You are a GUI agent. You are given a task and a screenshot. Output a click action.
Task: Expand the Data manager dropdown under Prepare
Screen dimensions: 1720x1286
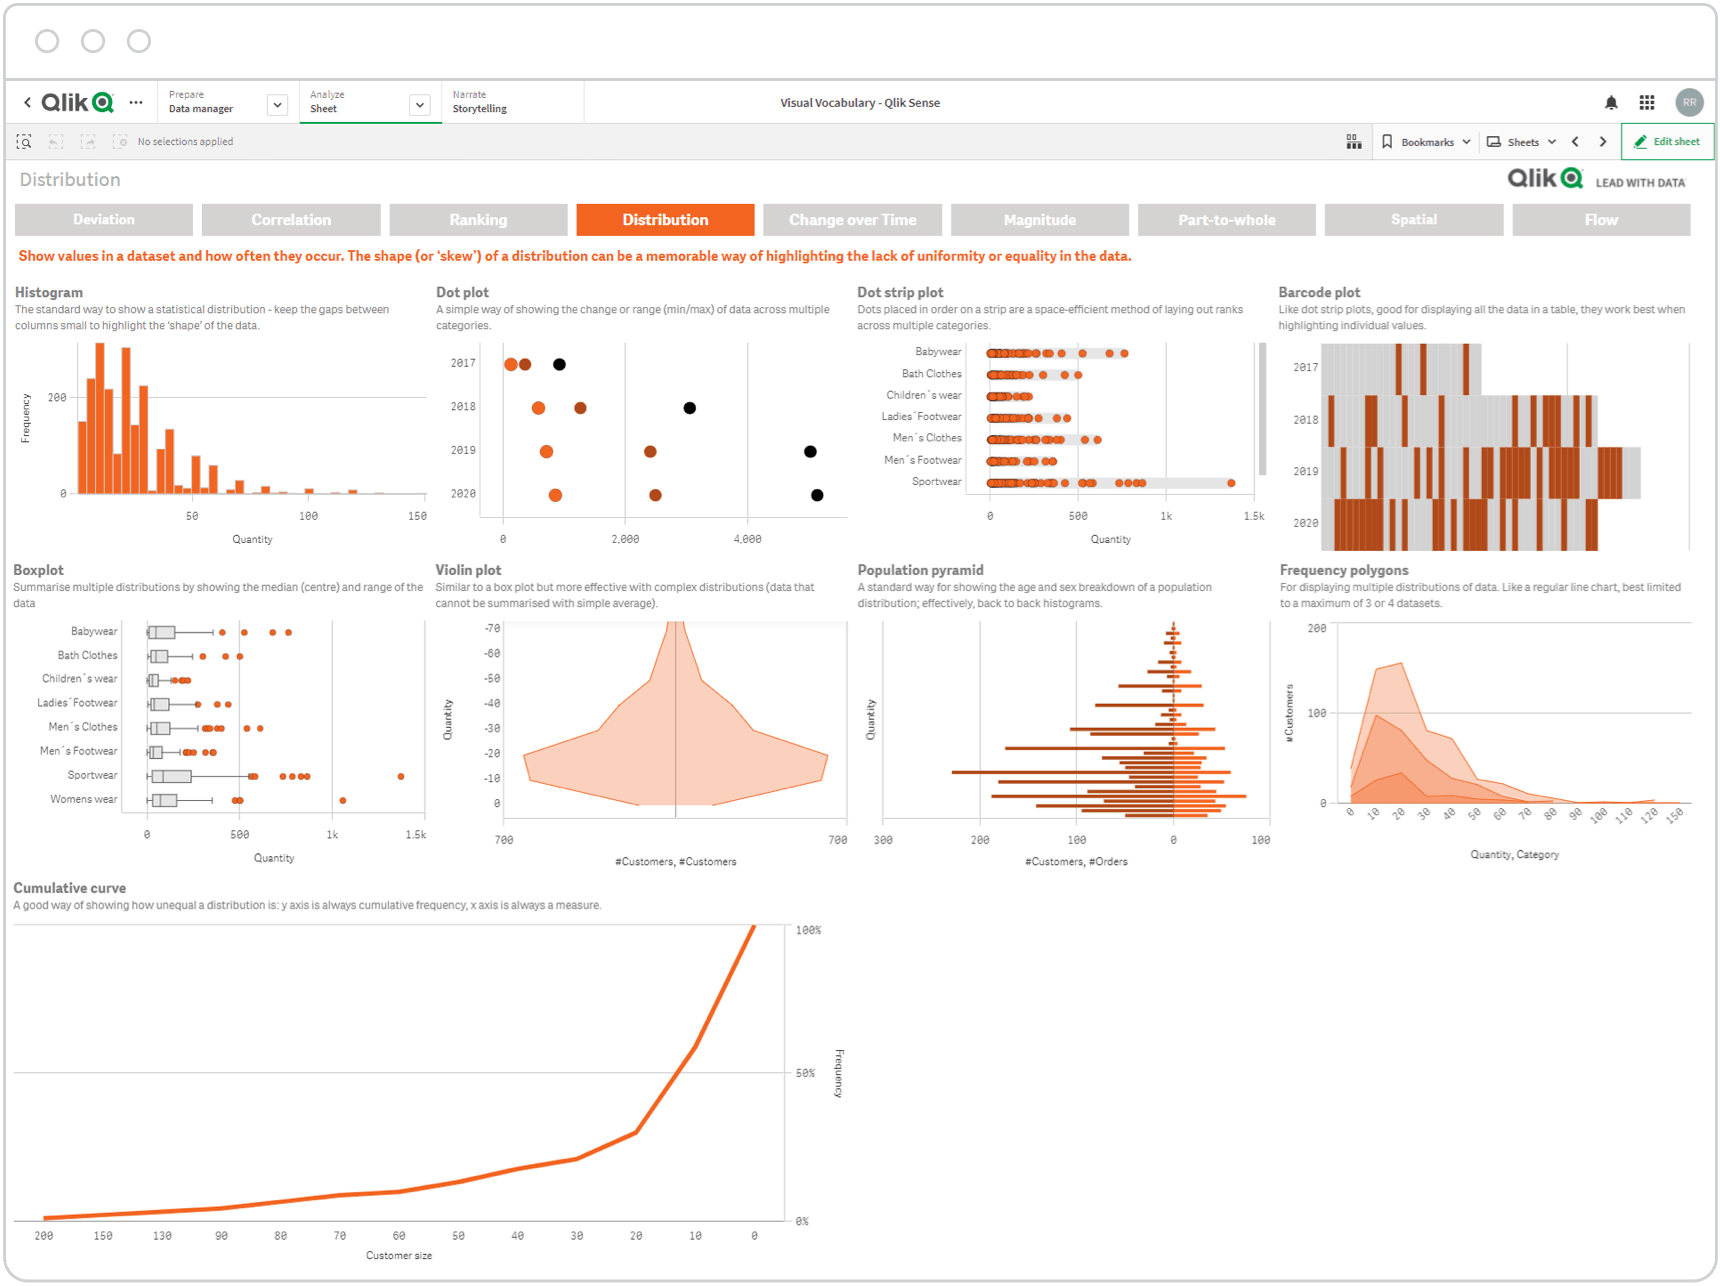[x=277, y=104]
